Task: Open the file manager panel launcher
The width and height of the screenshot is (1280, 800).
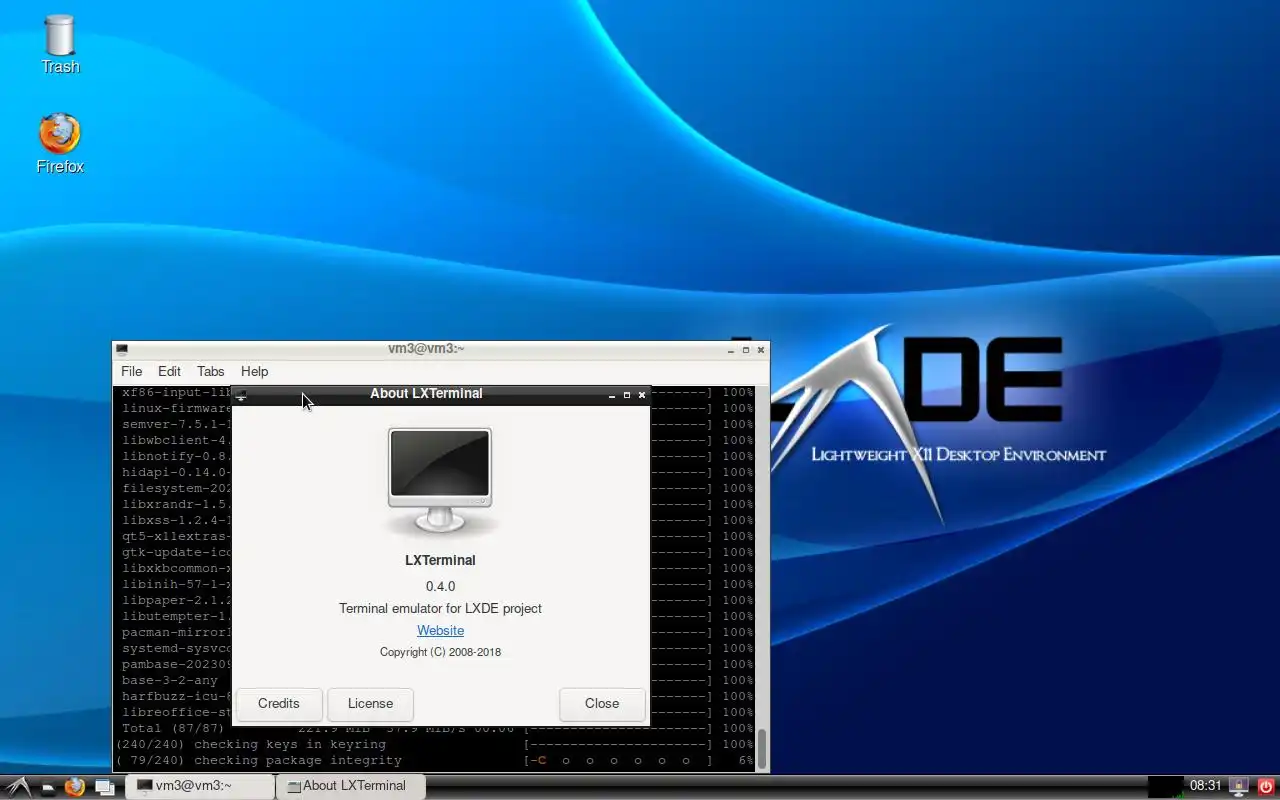Action: click(x=47, y=786)
